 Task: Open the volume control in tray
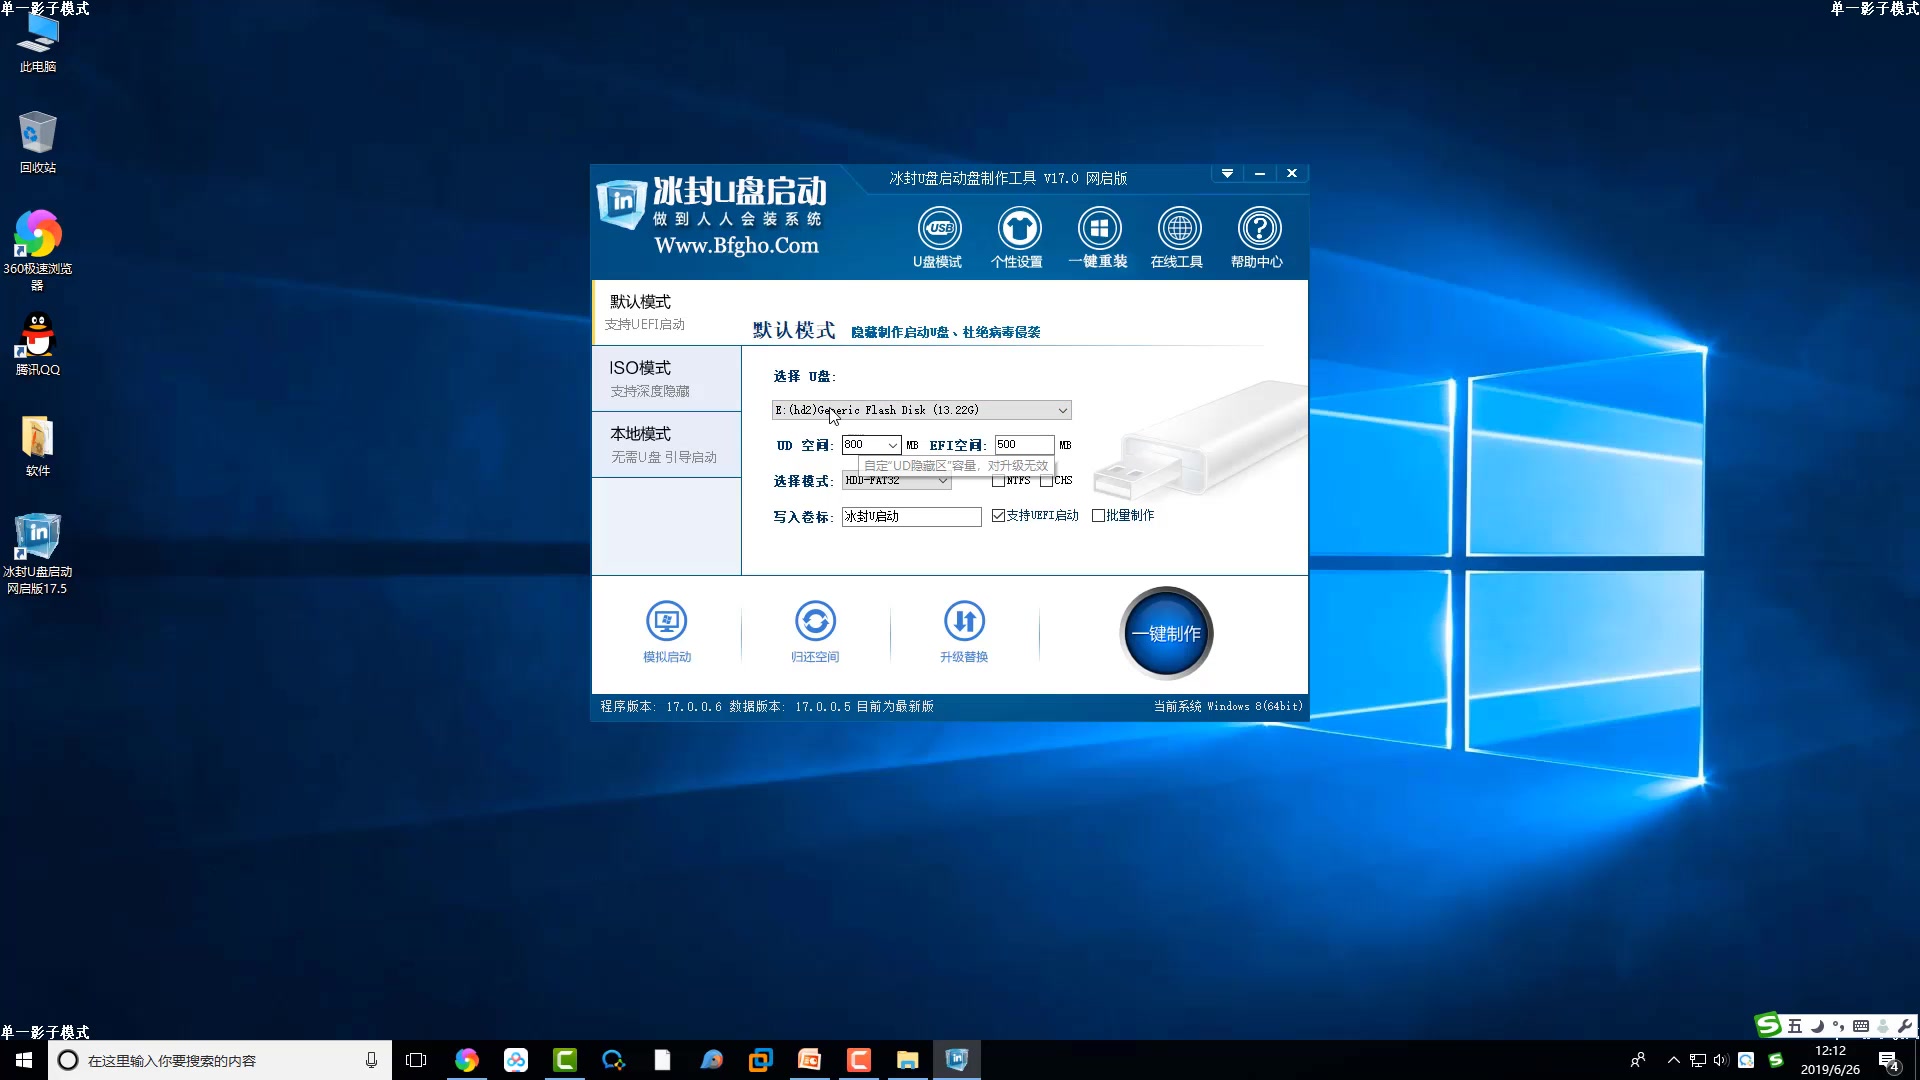(1721, 1060)
